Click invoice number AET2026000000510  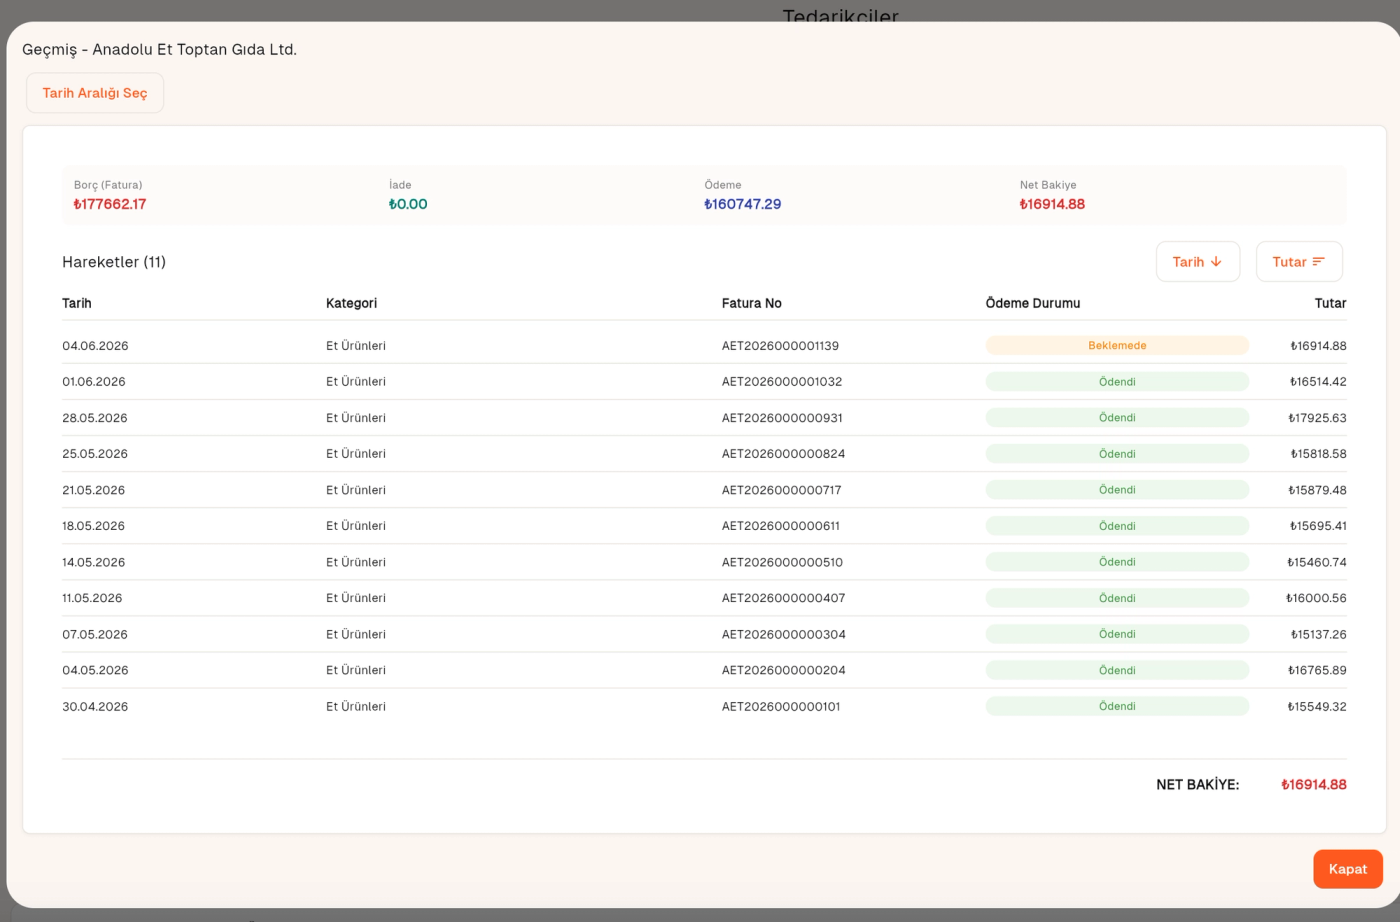point(782,562)
